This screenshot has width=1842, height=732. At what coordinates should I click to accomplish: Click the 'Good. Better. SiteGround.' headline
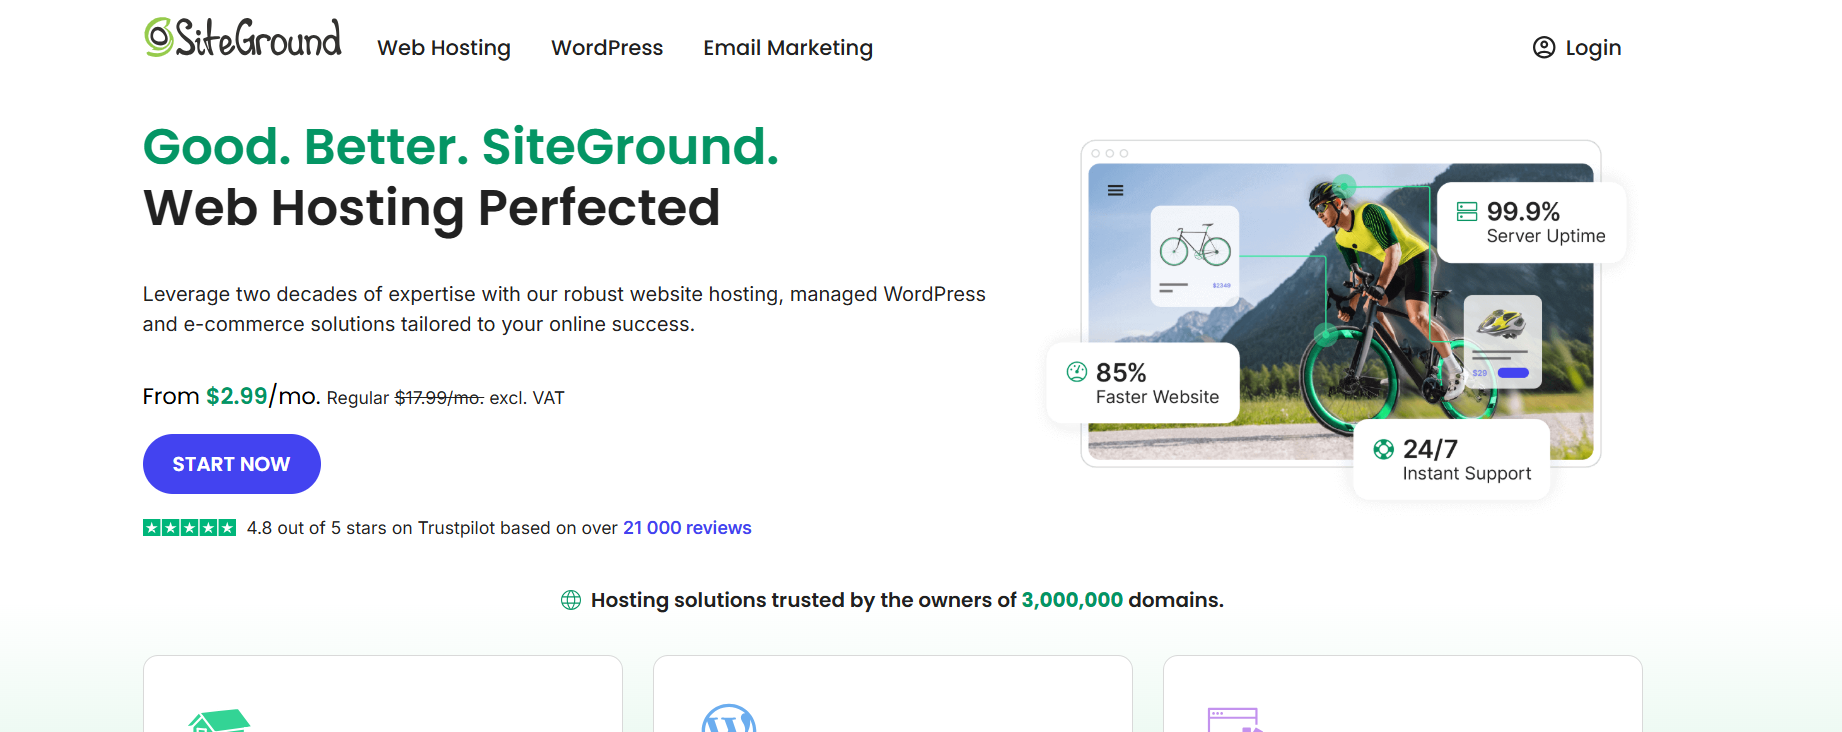click(461, 147)
